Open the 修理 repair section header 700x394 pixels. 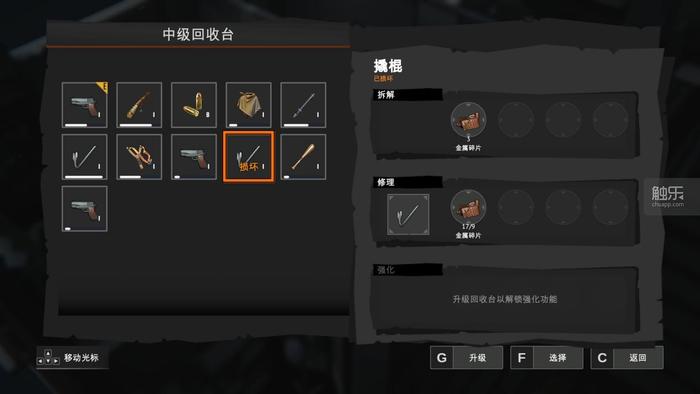[408, 182]
